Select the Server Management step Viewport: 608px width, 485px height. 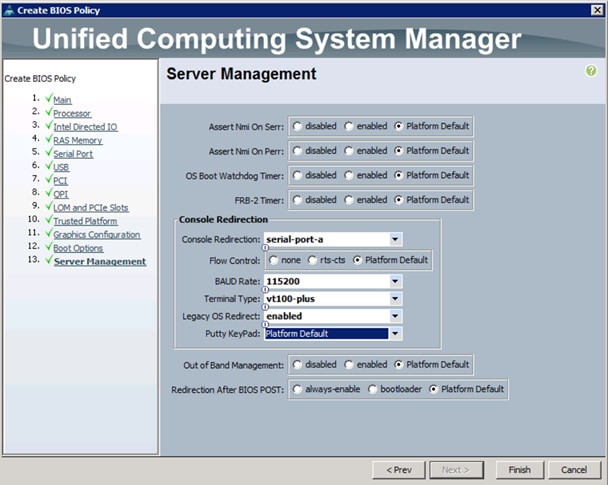pos(100,262)
